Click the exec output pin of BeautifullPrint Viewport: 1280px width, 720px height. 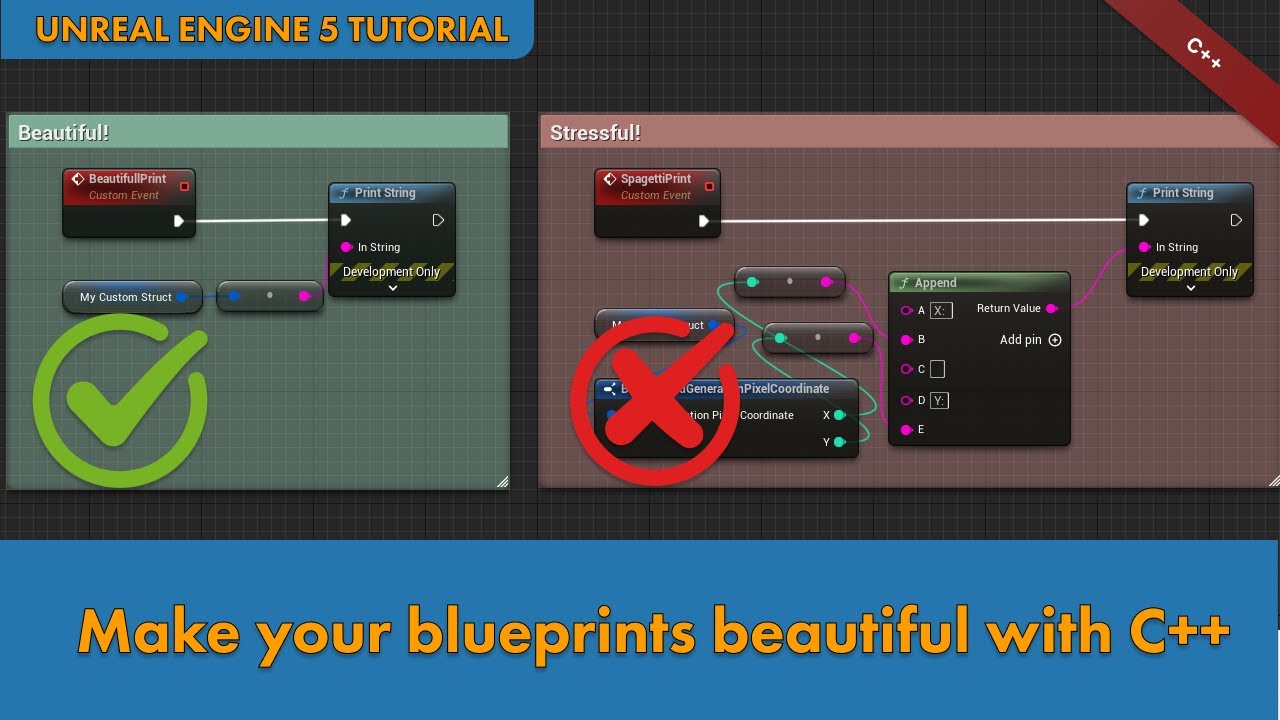(x=179, y=221)
